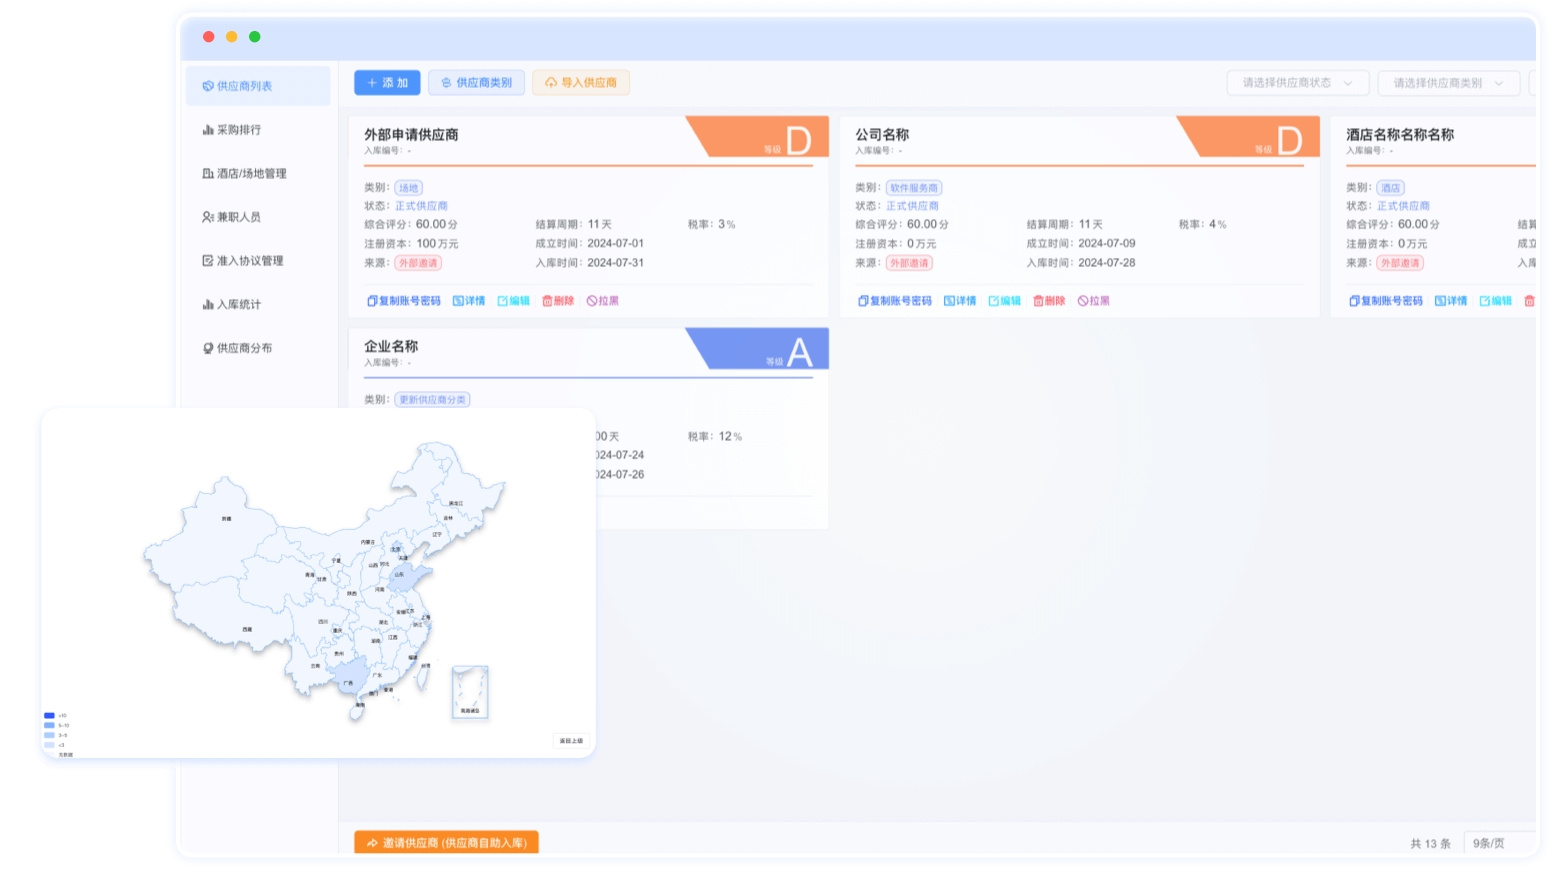Click 注册资本 100万元 value
Viewport: 1552px width, 870px height.
pyautogui.click(x=438, y=244)
